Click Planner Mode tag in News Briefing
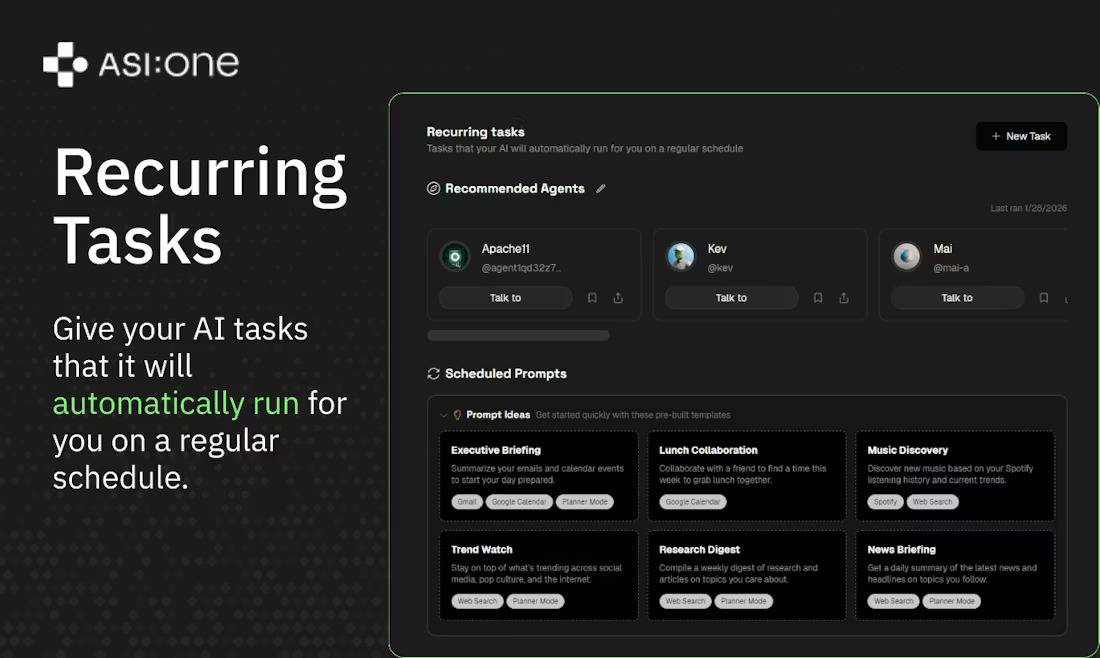Viewport: 1100px width, 658px height. [x=952, y=602]
